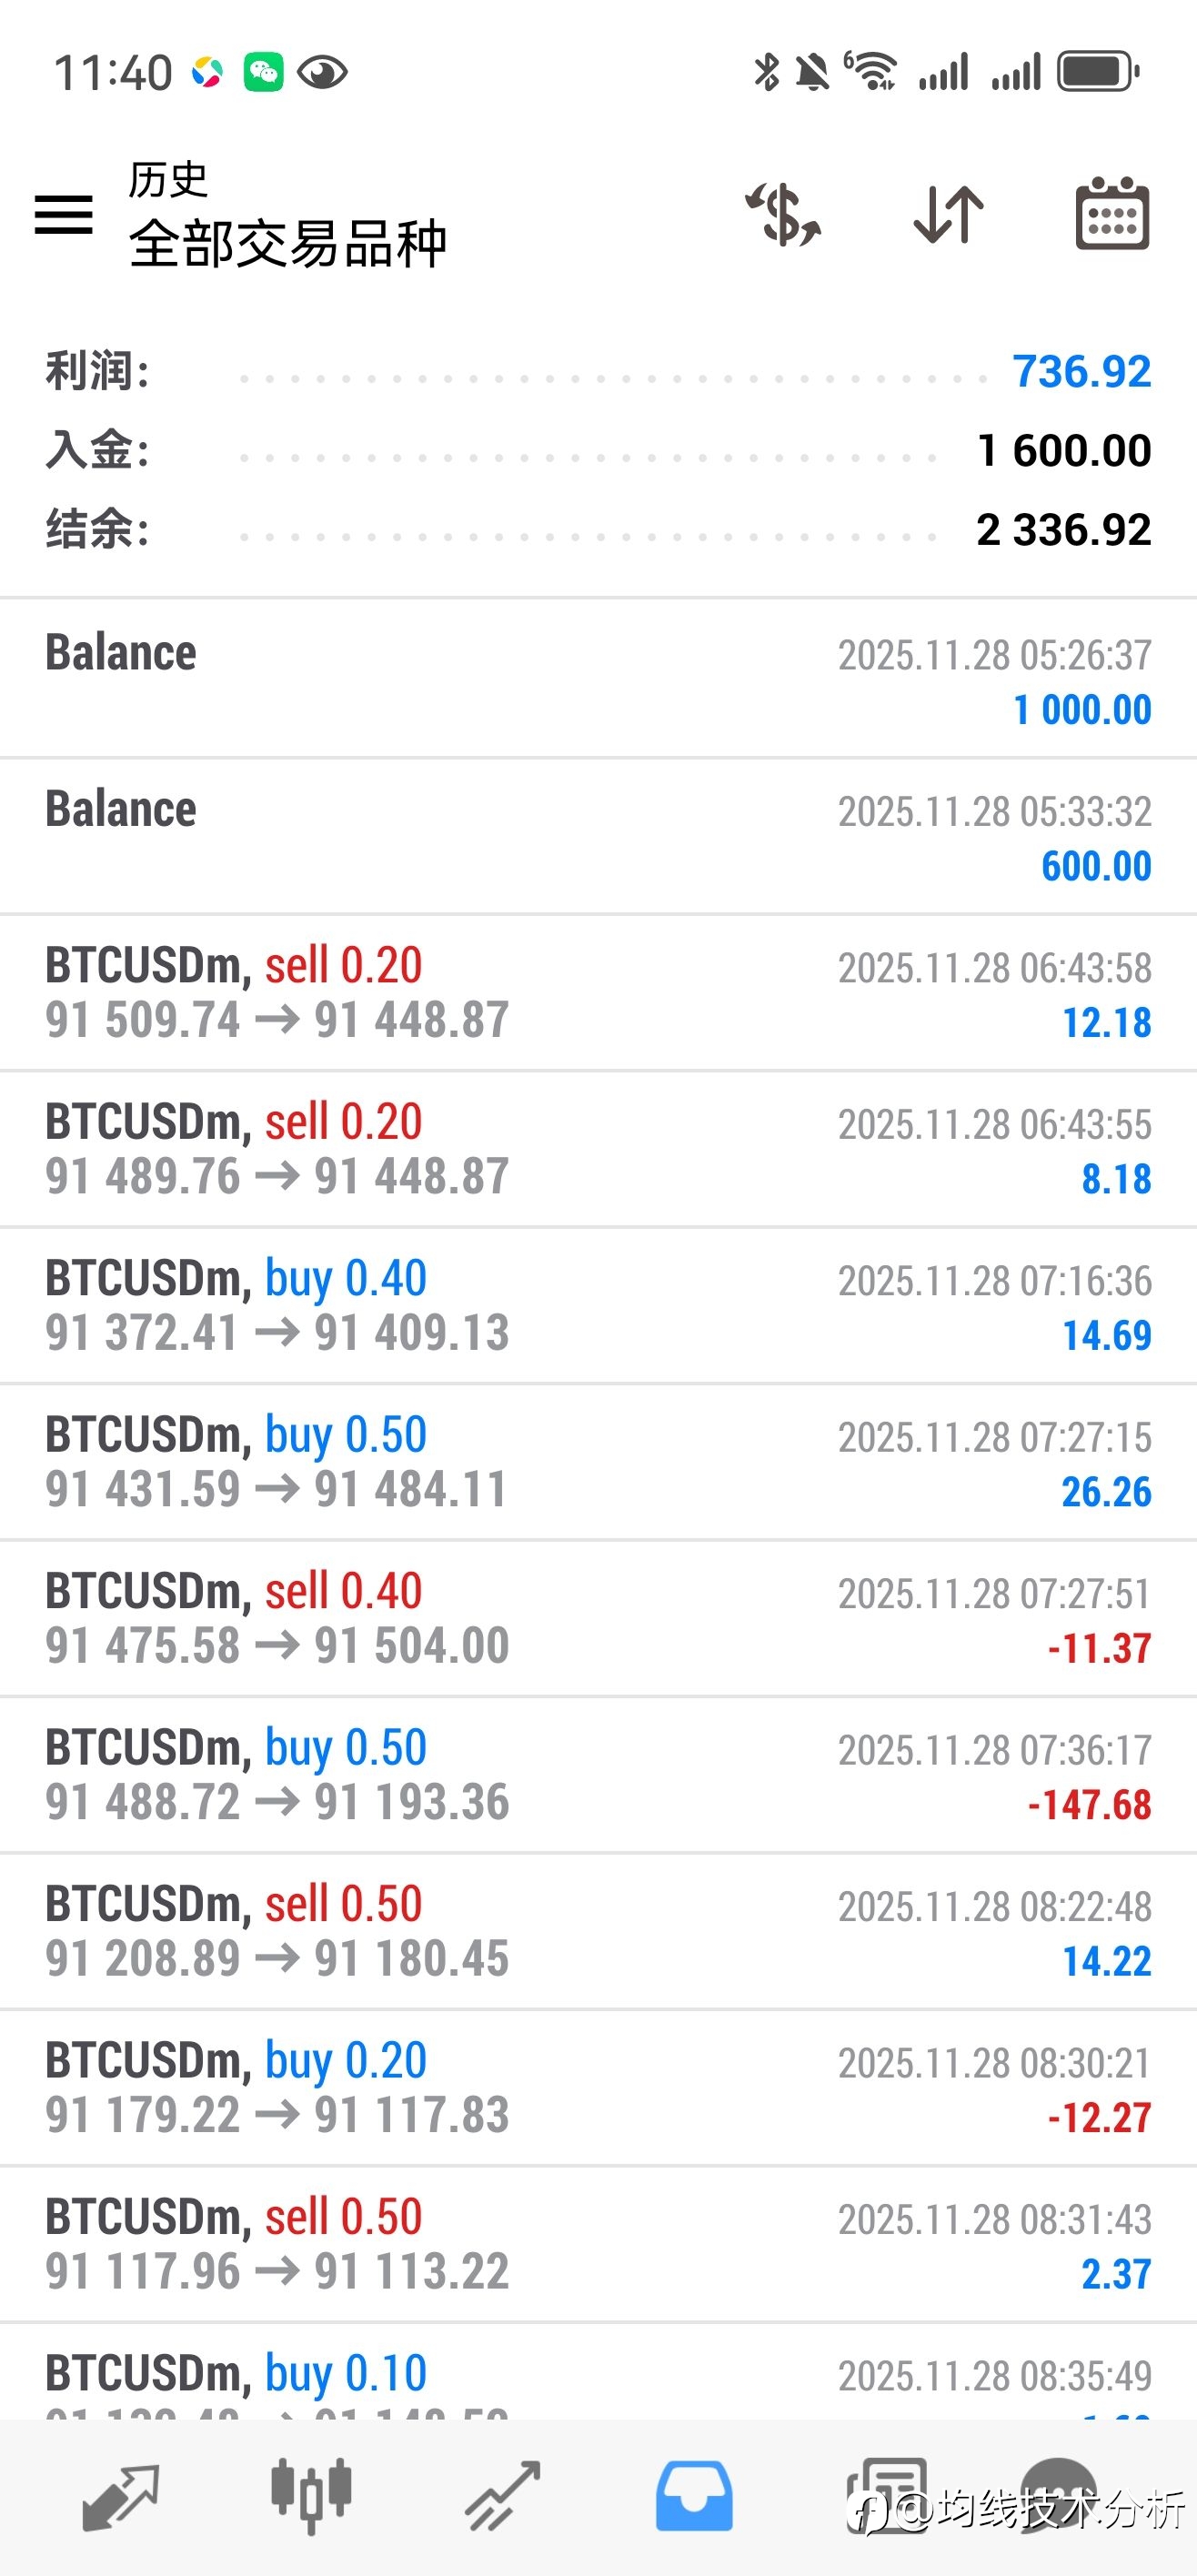Screen dimensions: 1197x2576
Task: Tap the currency exchange filter icon
Action: [x=783, y=215]
